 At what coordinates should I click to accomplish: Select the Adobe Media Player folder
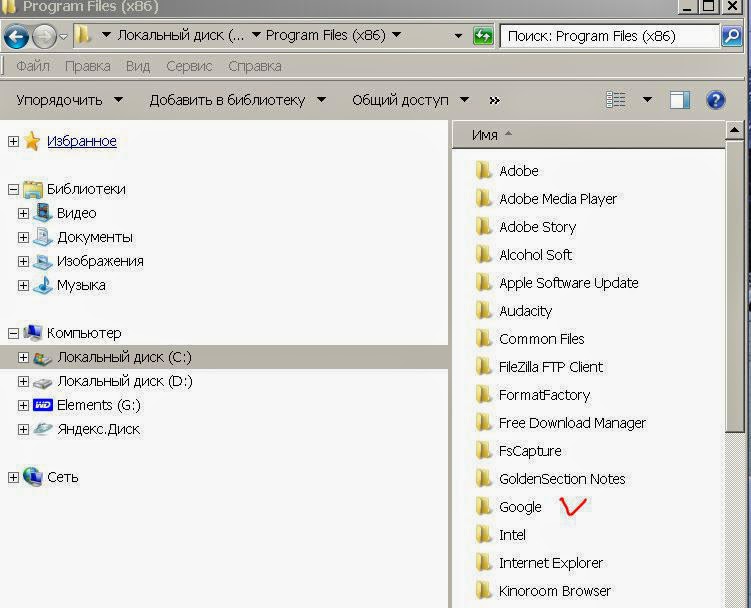pyautogui.click(x=558, y=199)
